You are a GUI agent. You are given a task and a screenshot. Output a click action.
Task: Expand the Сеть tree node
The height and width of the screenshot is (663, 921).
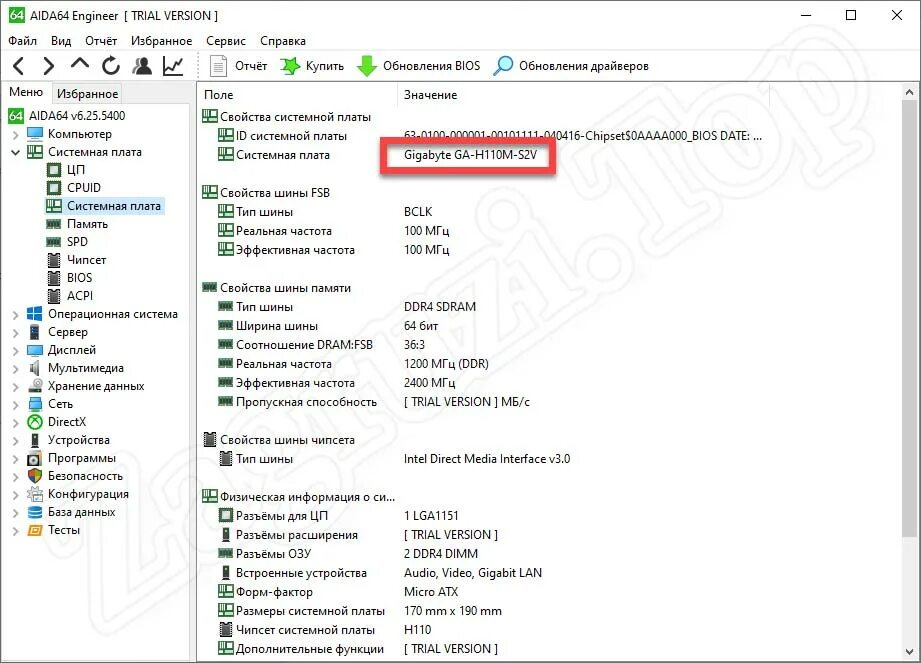click(x=15, y=405)
